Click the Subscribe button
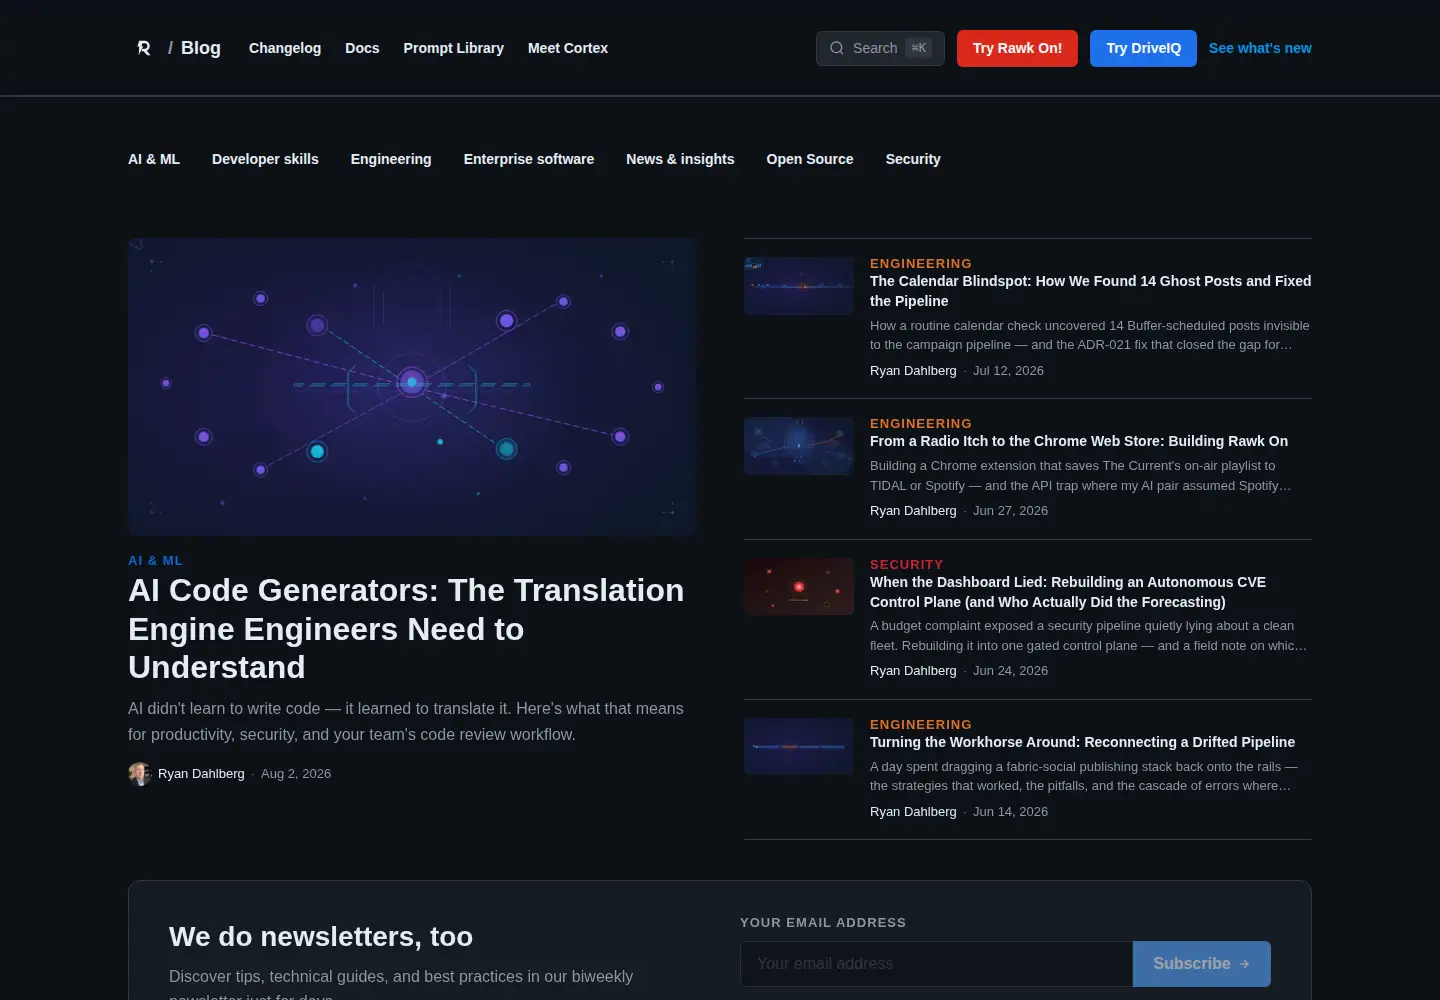 pyautogui.click(x=1202, y=964)
